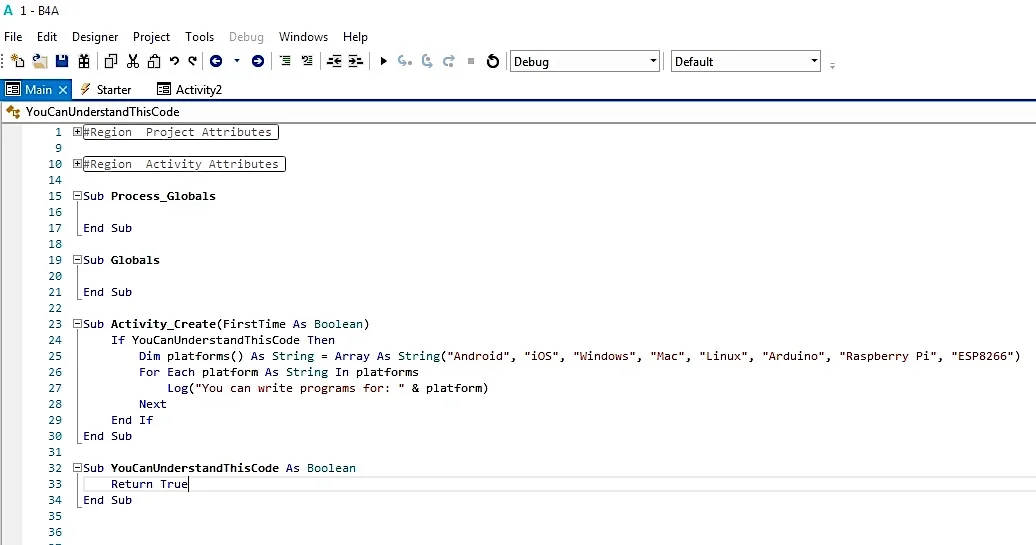Open the Designer menu
The image size is (1036, 545).
coord(95,37)
